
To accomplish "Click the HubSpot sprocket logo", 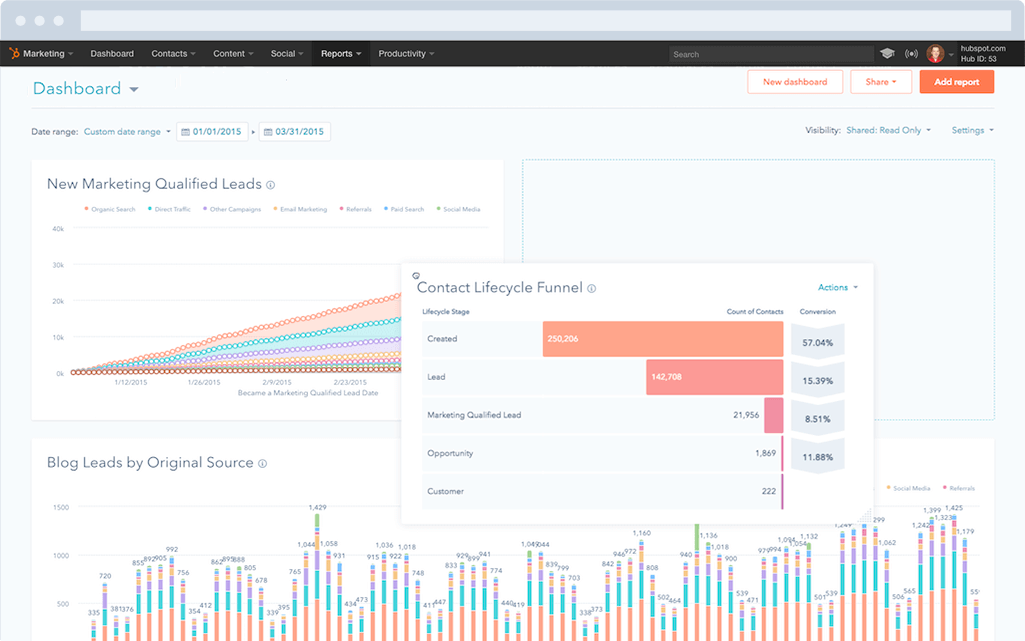I will tap(15, 54).
